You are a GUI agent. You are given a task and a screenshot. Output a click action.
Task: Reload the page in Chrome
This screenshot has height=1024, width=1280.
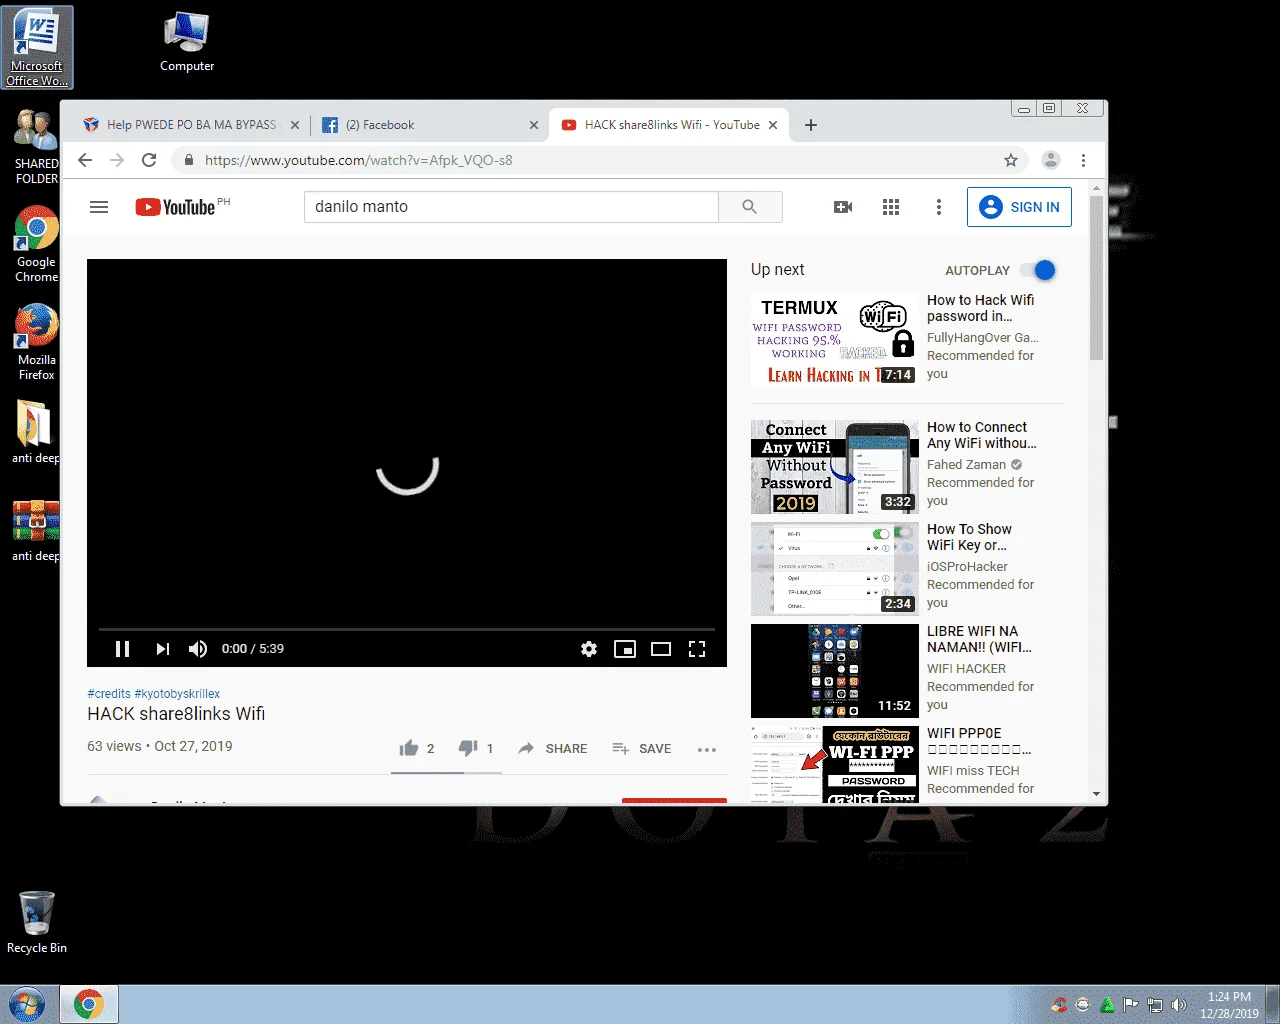pos(149,160)
